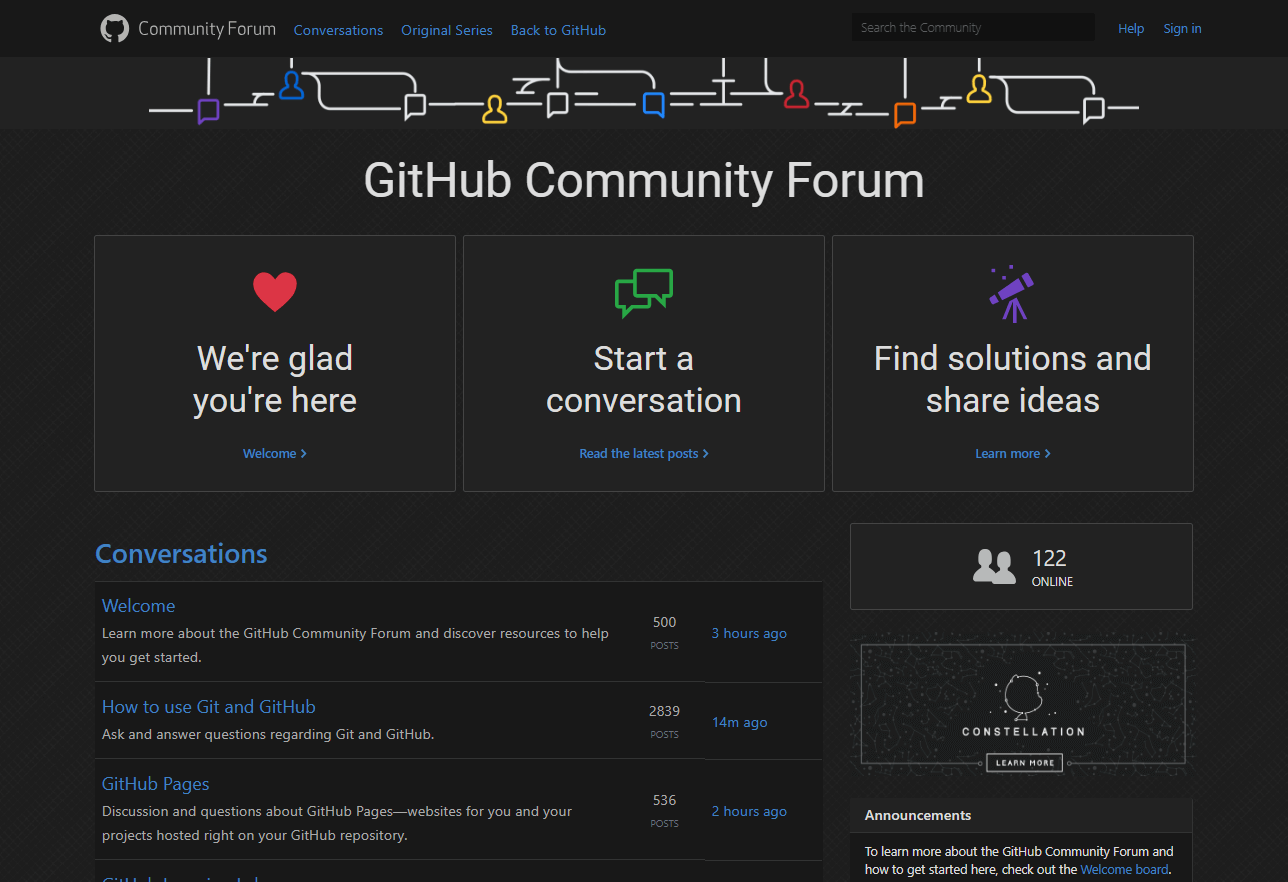The width and height of the screenshot is (1288, 882).
Task: Click the GitHub Community Forum main title
Action: (x=644, y=181)
